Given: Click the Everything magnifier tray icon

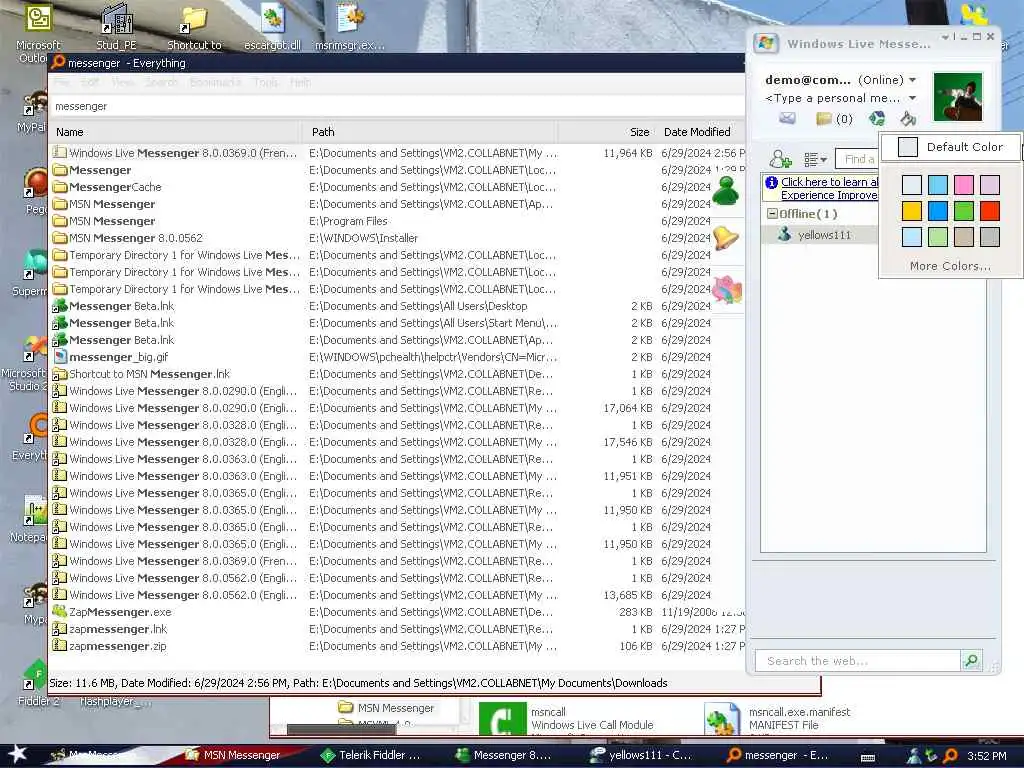Looking at the screenshot, I should [951, 756].
